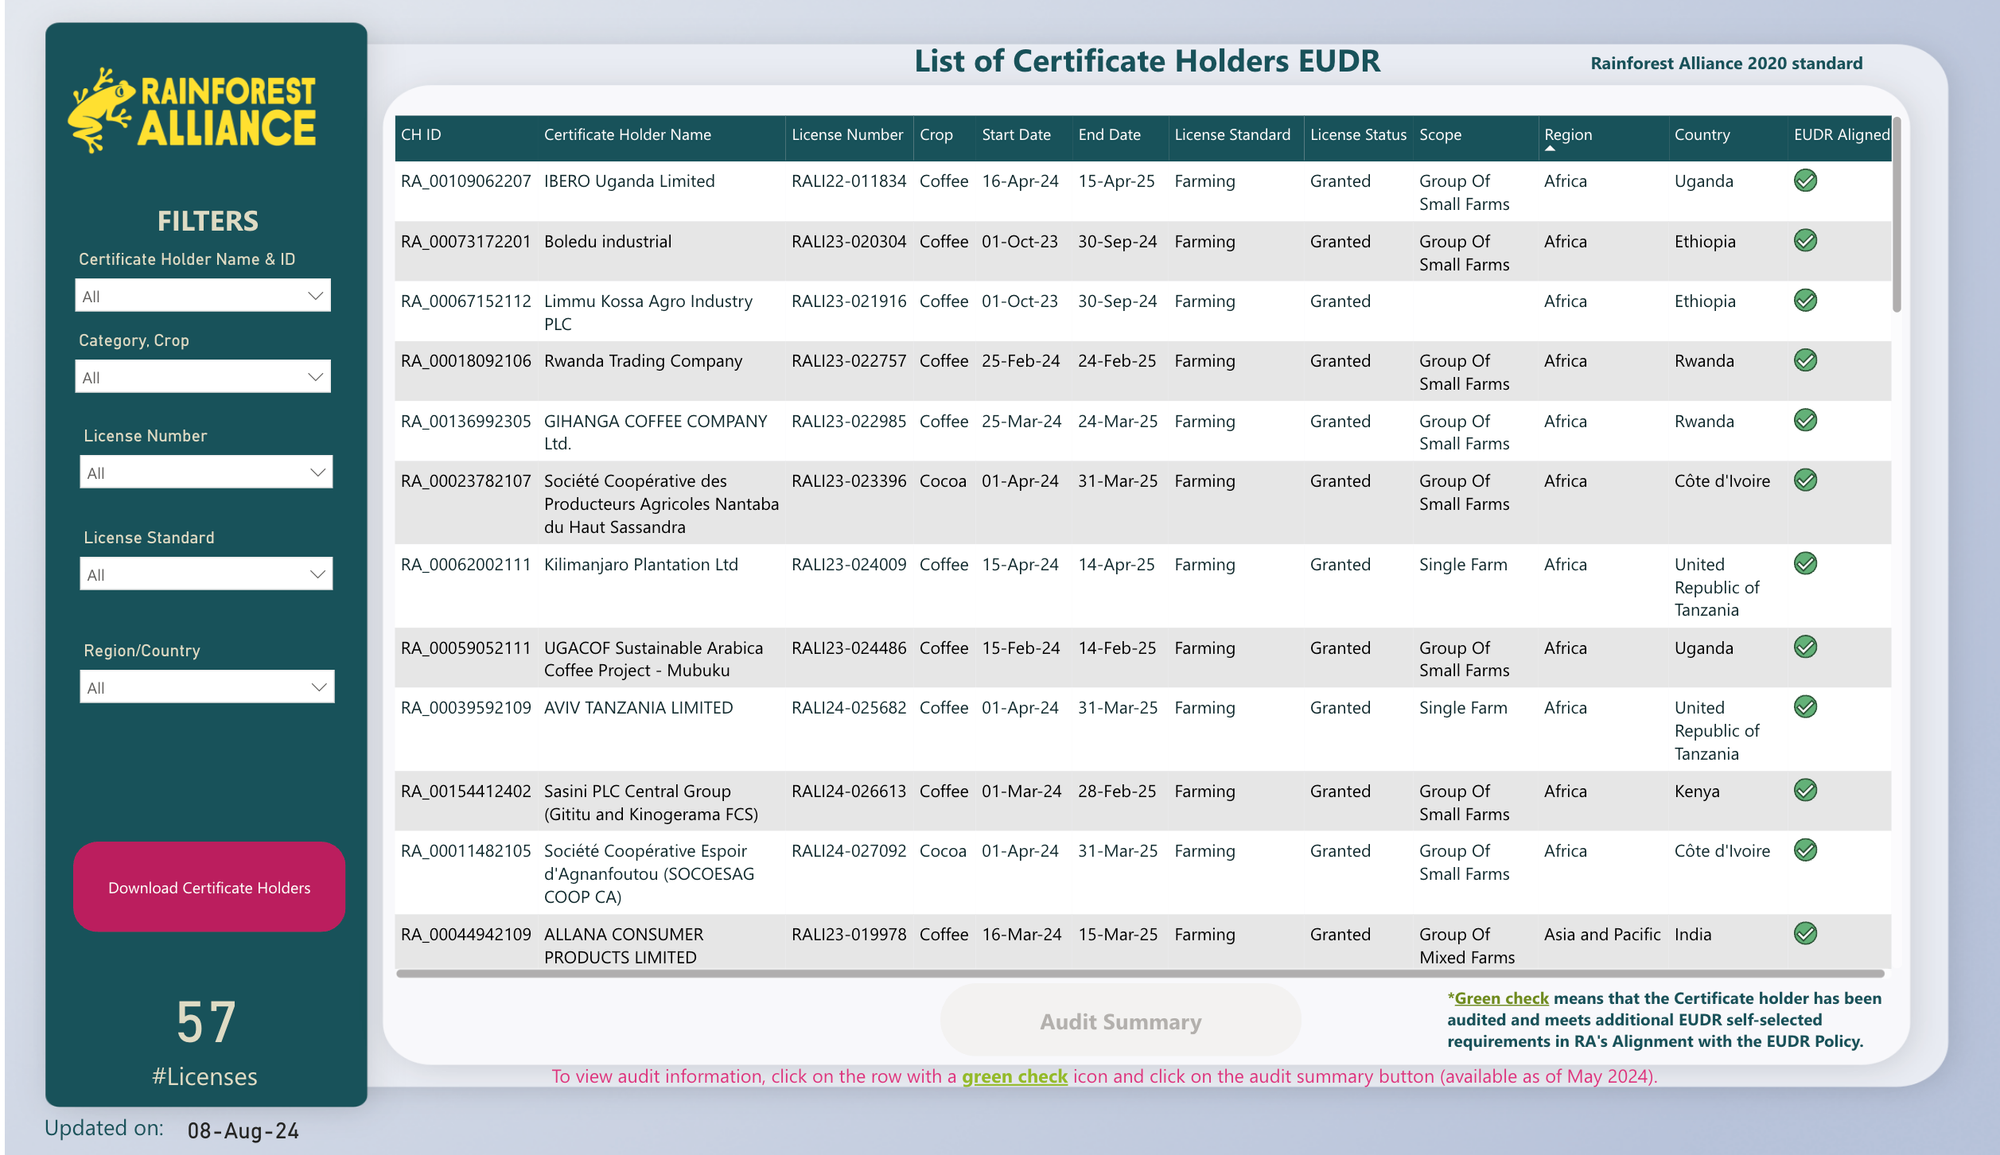2000x1155 pixels.
Task: Open the License Number filter dropdown
Action: [206, 472]
